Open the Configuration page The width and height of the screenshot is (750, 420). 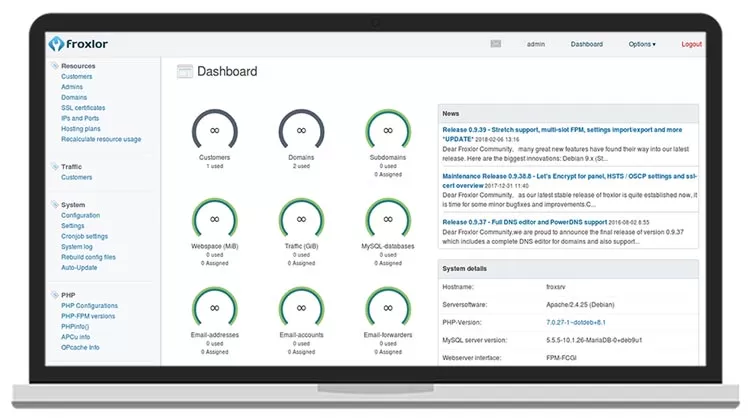click(80, 215)
